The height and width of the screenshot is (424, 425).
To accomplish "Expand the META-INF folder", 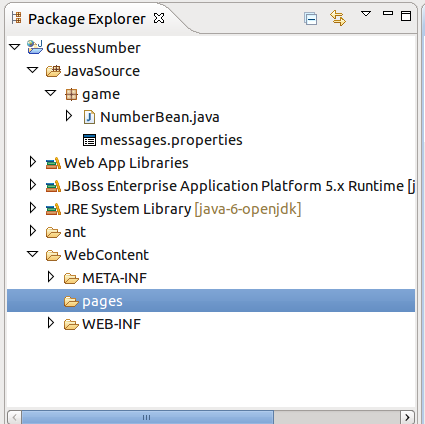I will (x=51, y=277).
